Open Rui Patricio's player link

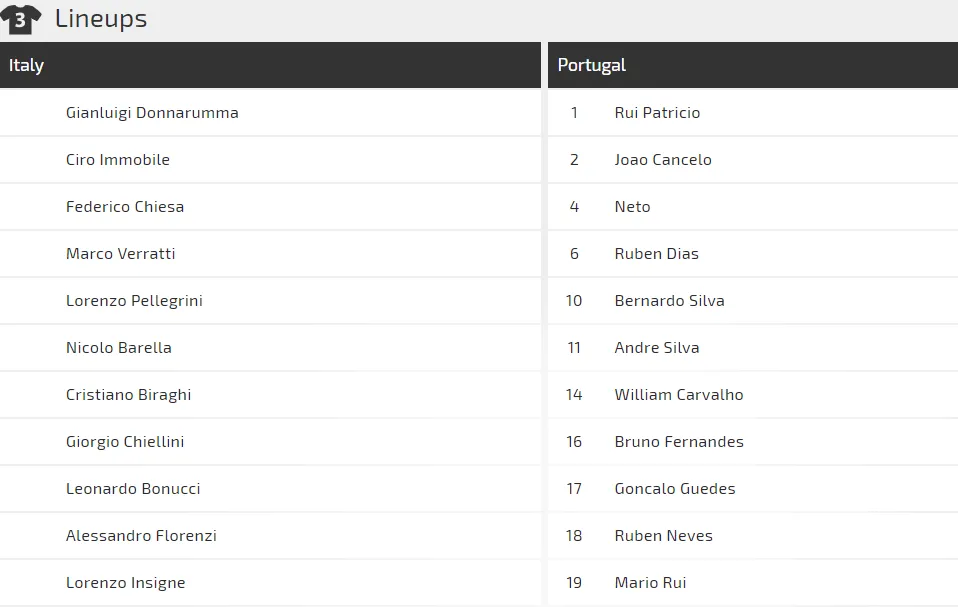click(x=657, y=113)
